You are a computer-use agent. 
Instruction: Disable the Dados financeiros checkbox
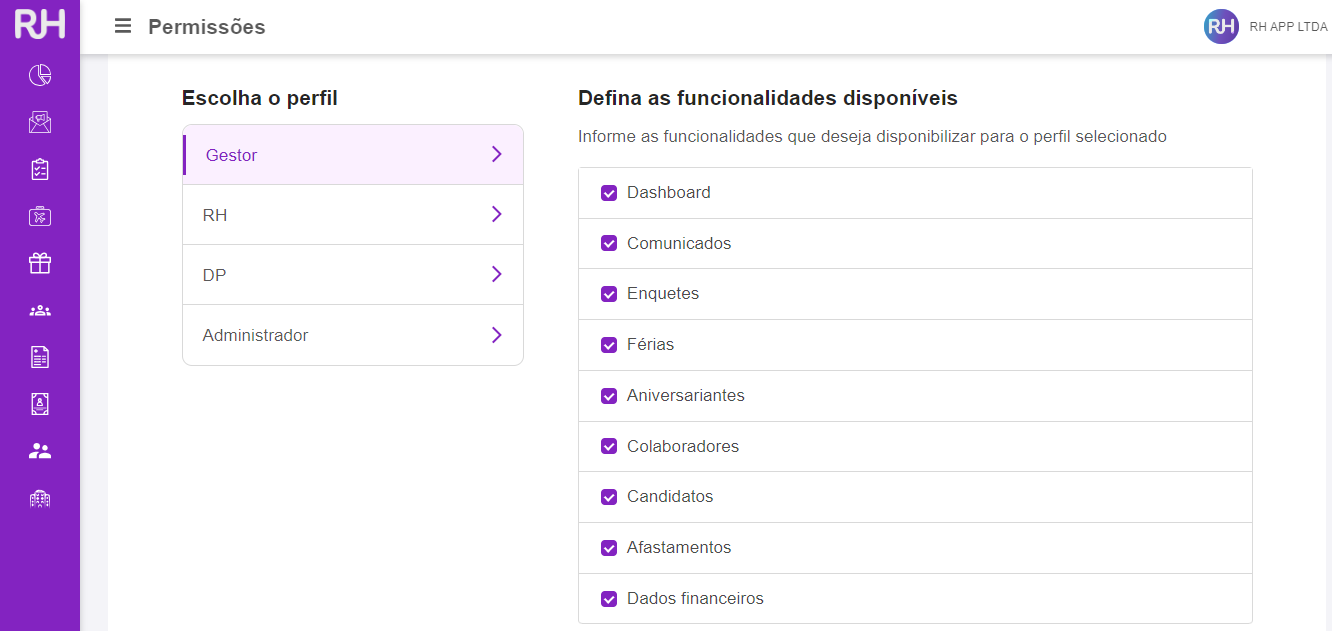[x=609, y=599]
